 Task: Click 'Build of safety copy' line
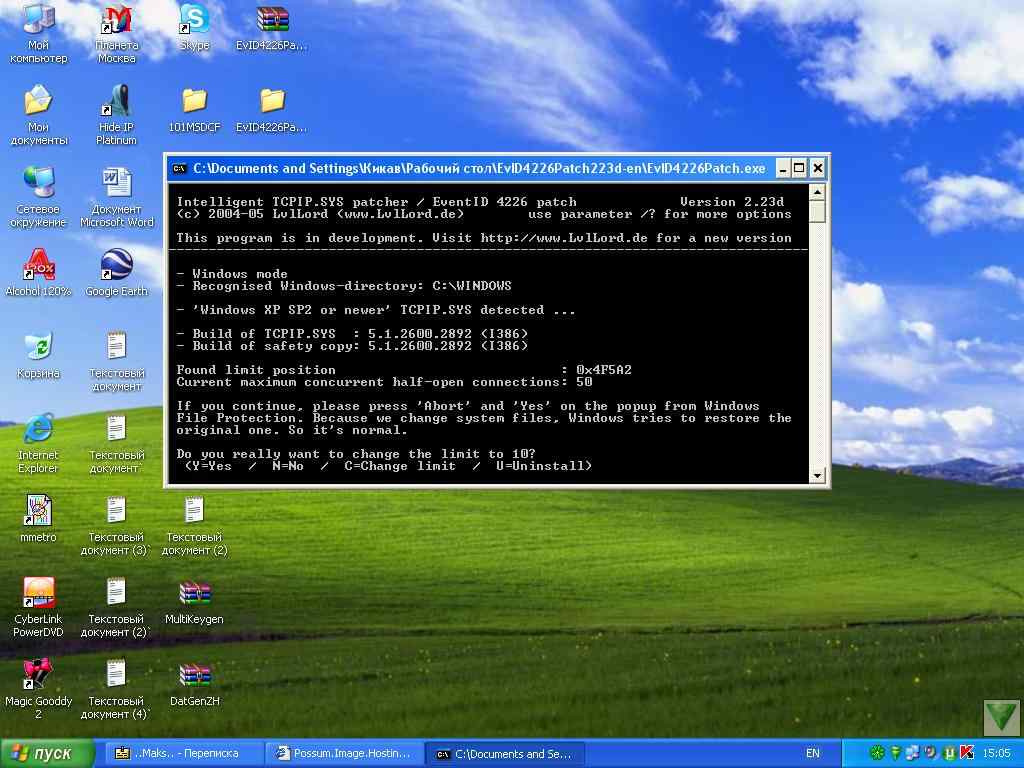pyautogui.click(x=353, y=346)
